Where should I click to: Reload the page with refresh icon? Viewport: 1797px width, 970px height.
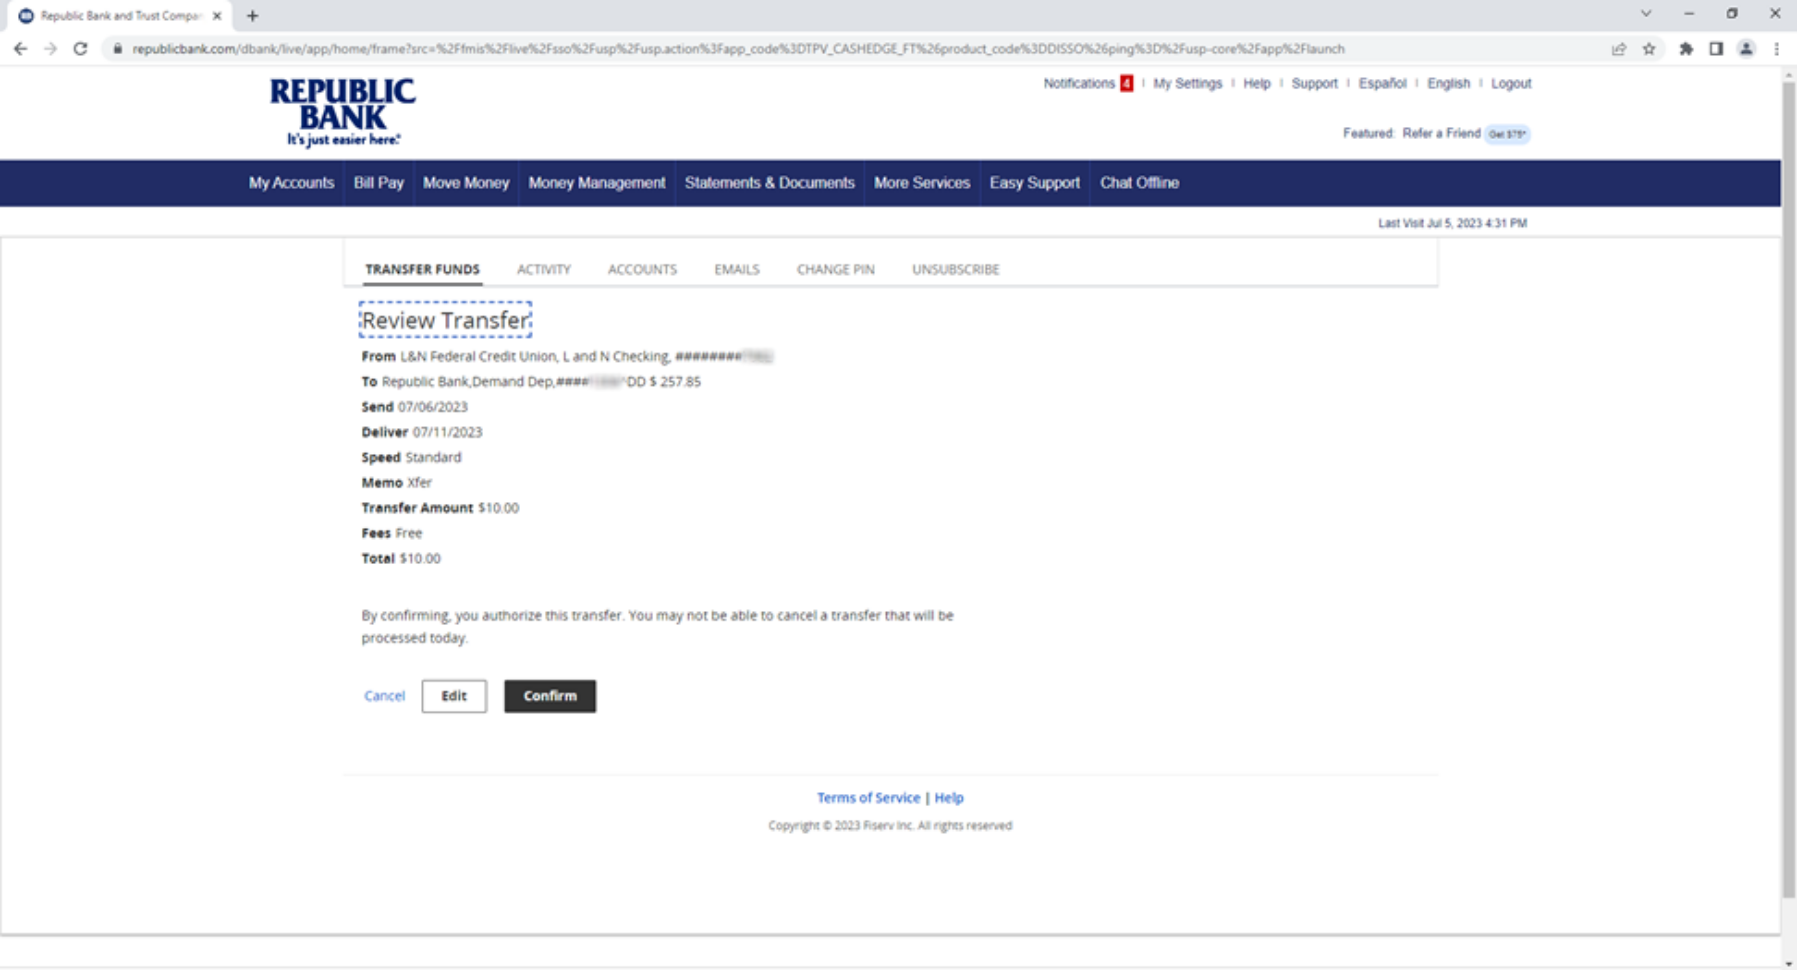tap(81, 49)
